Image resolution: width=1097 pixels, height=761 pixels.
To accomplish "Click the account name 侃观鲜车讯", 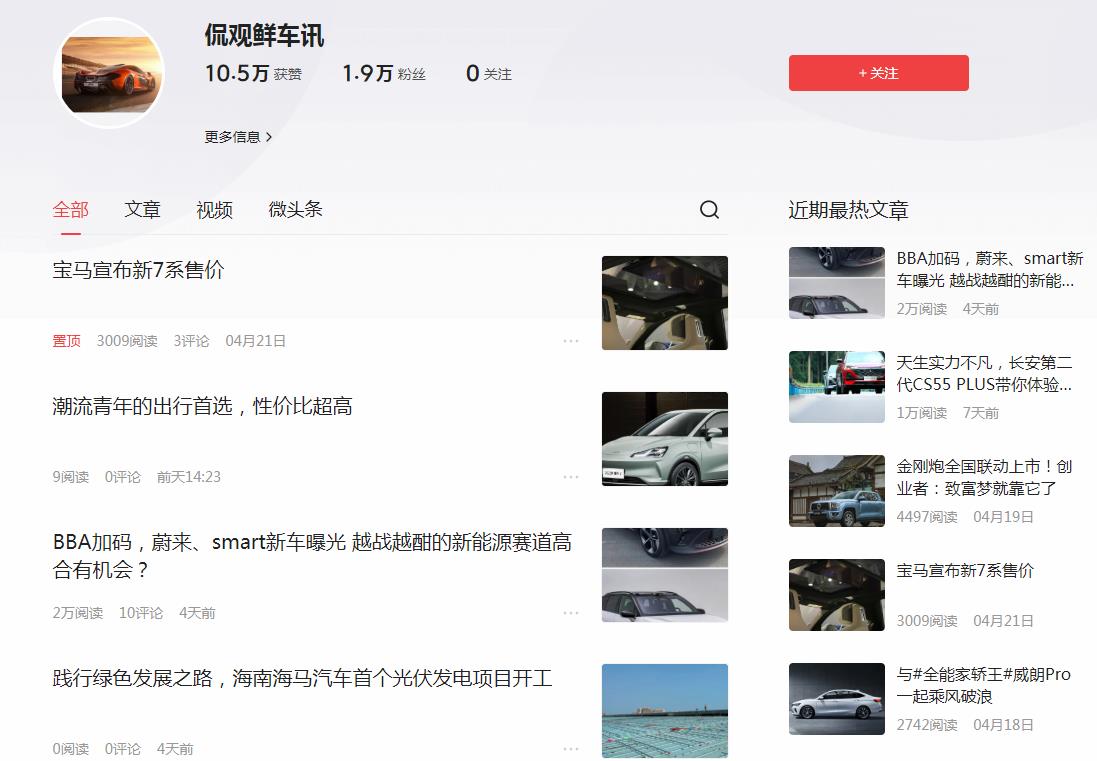I will click(x=264, y=36).
